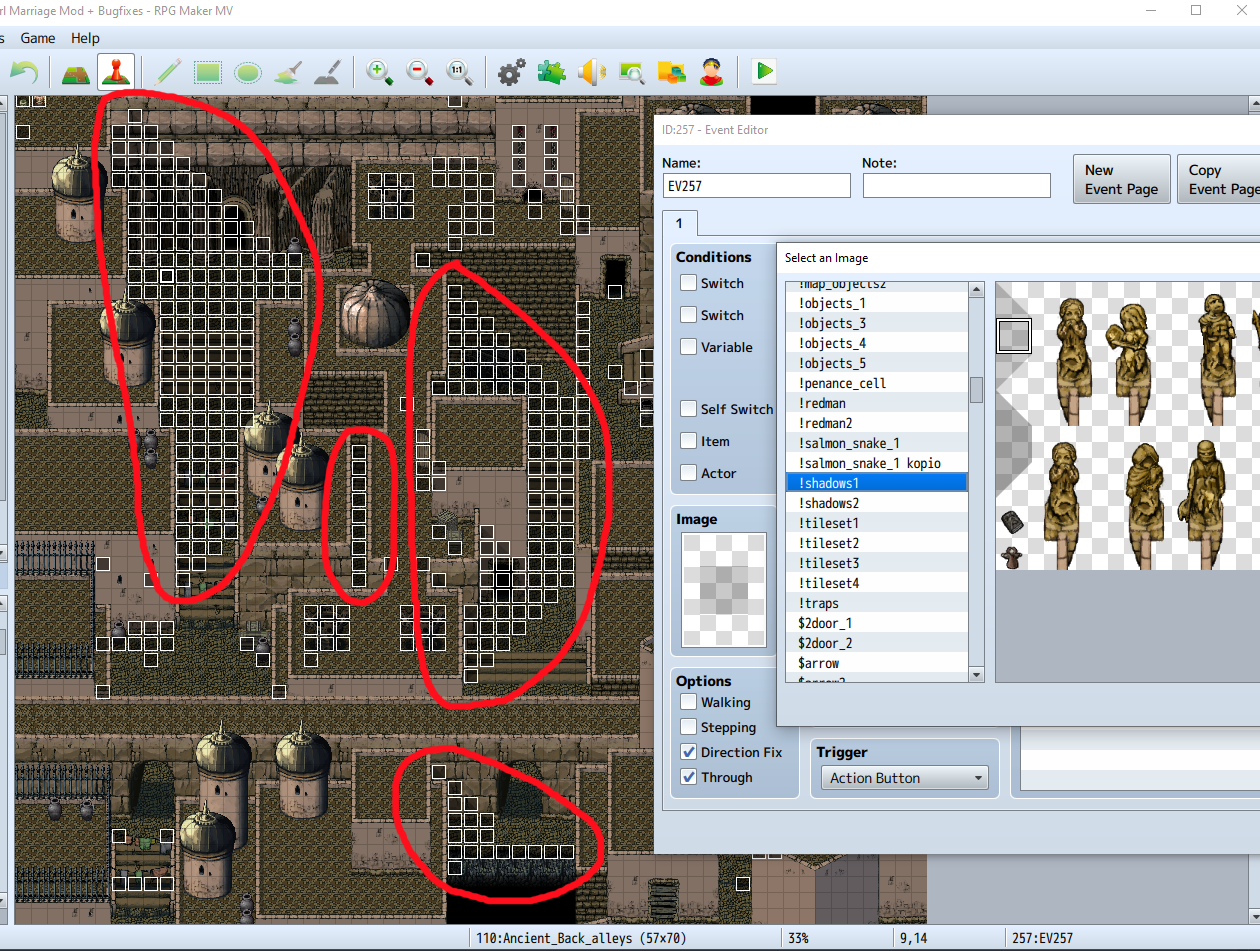This screenshot has width=1260, height=951.
Task: Select !tileset4 in image list
Action: [877, 583]
